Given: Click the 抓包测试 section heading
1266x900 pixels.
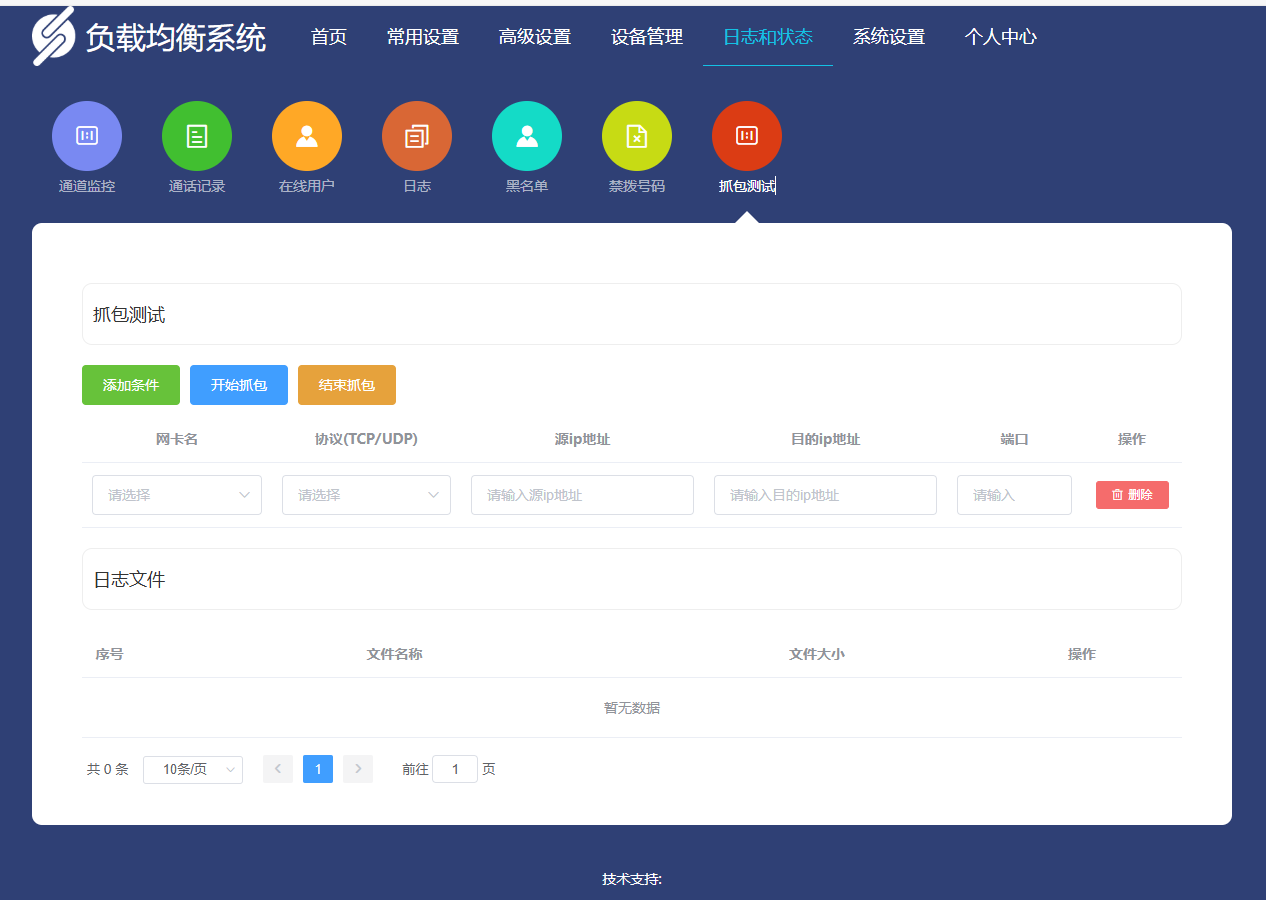Looking at the screenshot, I should pos(129,315).
